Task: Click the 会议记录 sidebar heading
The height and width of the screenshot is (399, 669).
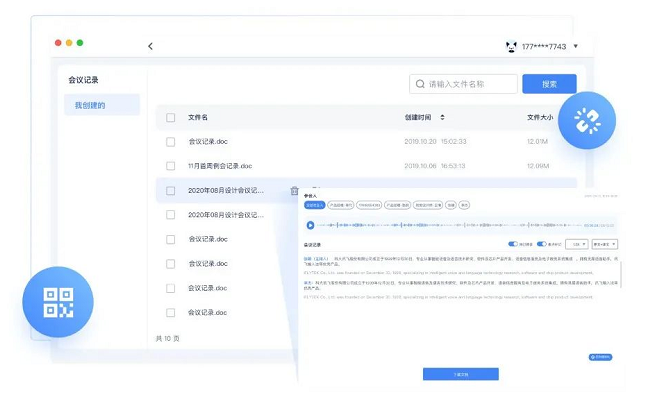Action: pyautogui.click(x=84, y=80)
